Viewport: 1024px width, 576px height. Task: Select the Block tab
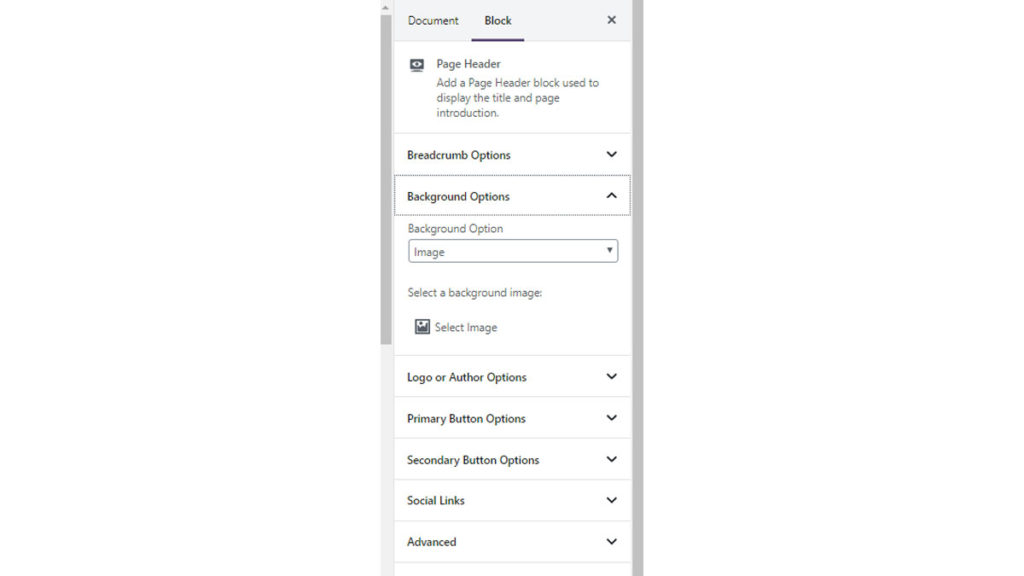coord(498,20)
